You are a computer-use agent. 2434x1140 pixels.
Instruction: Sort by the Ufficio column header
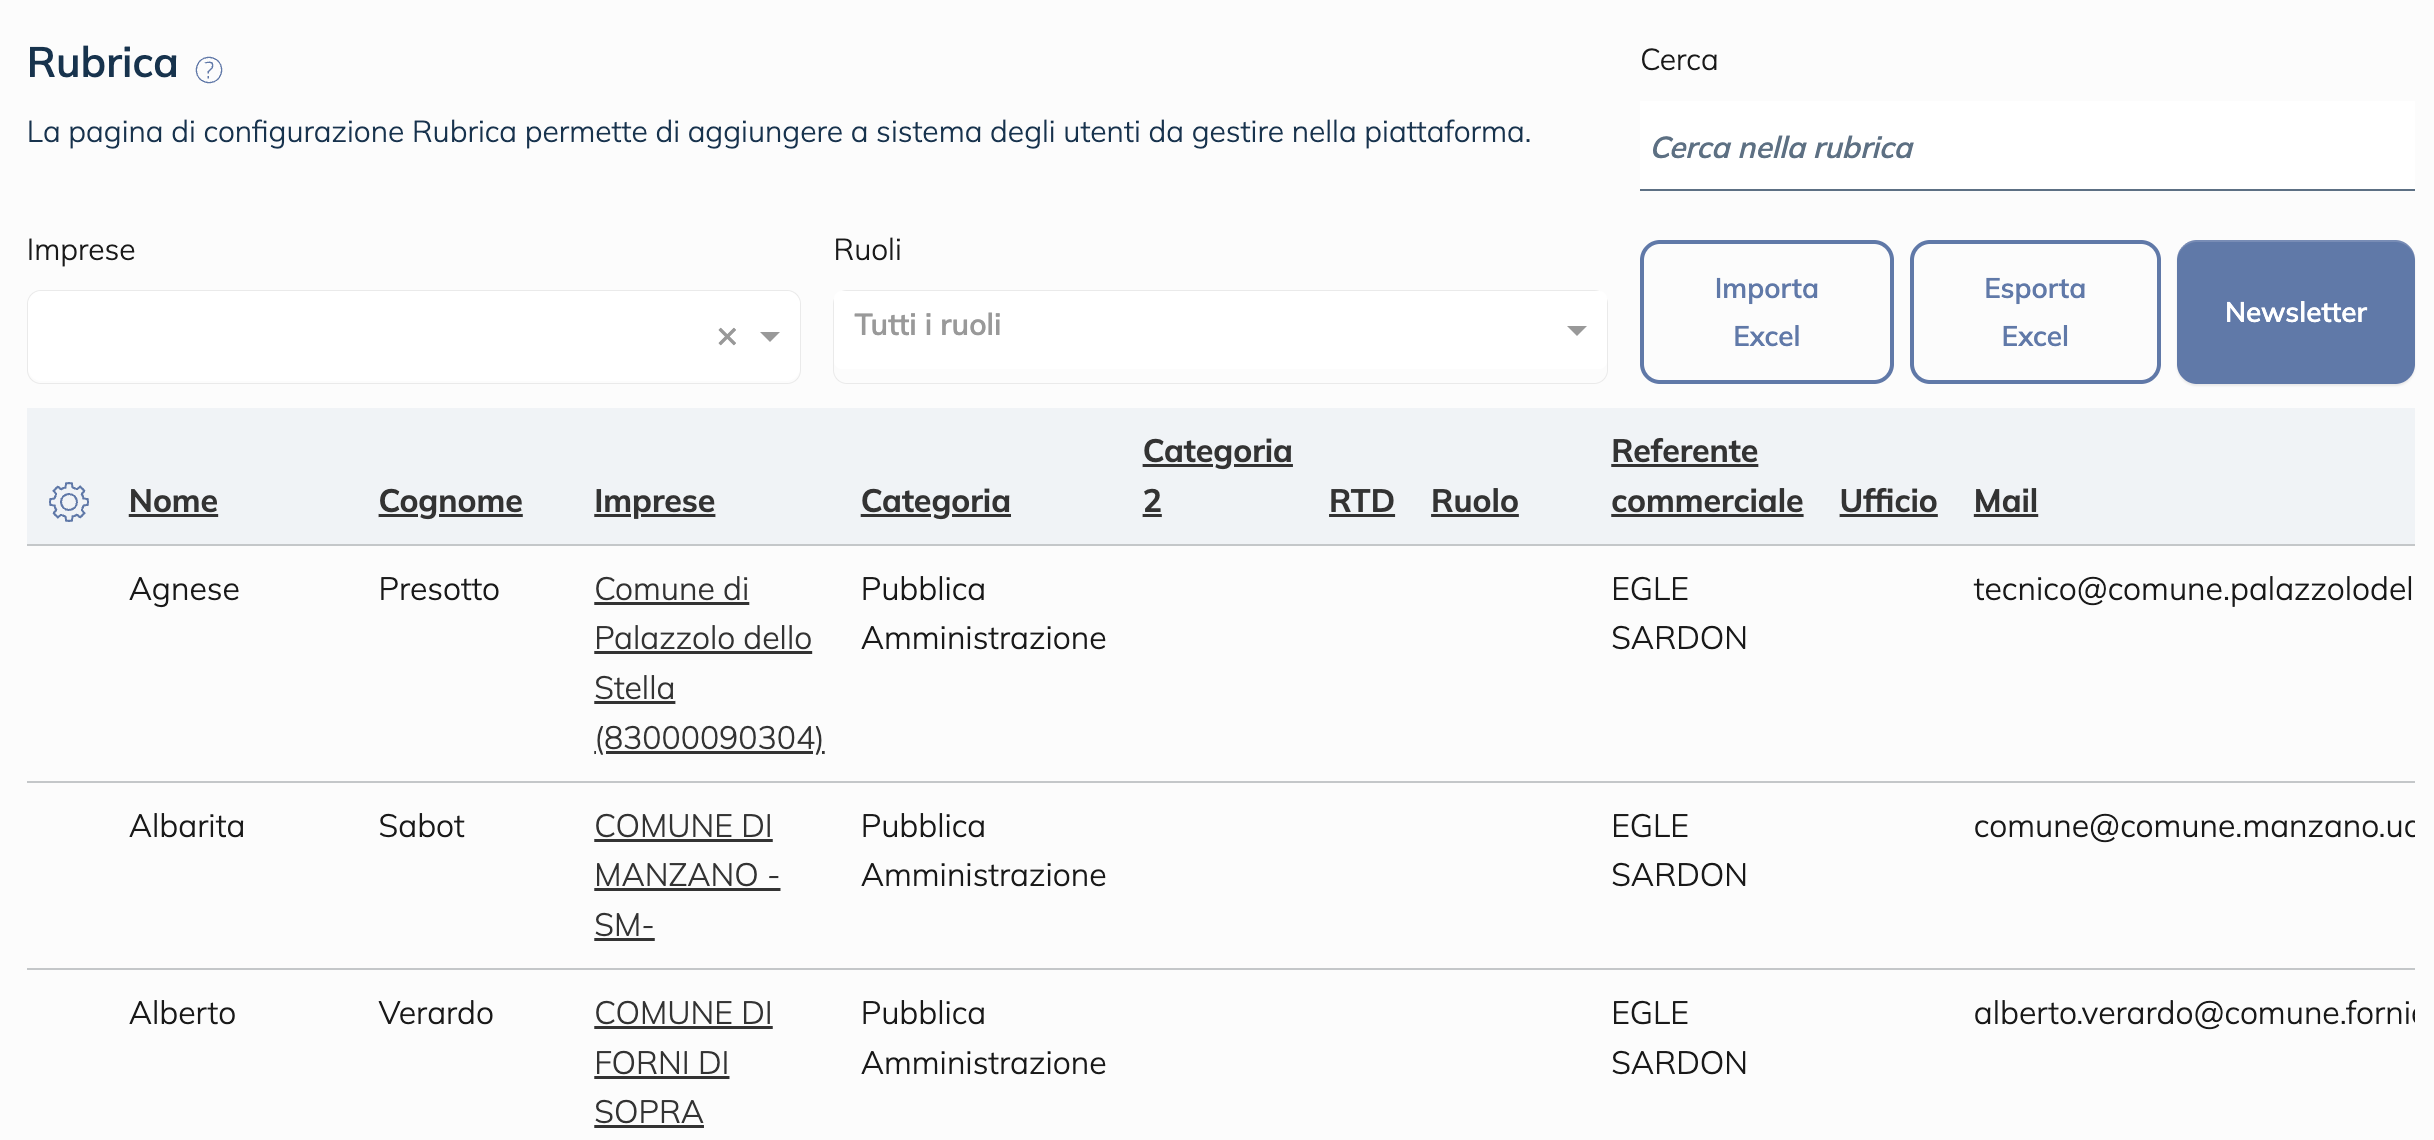pos(1888,501)
